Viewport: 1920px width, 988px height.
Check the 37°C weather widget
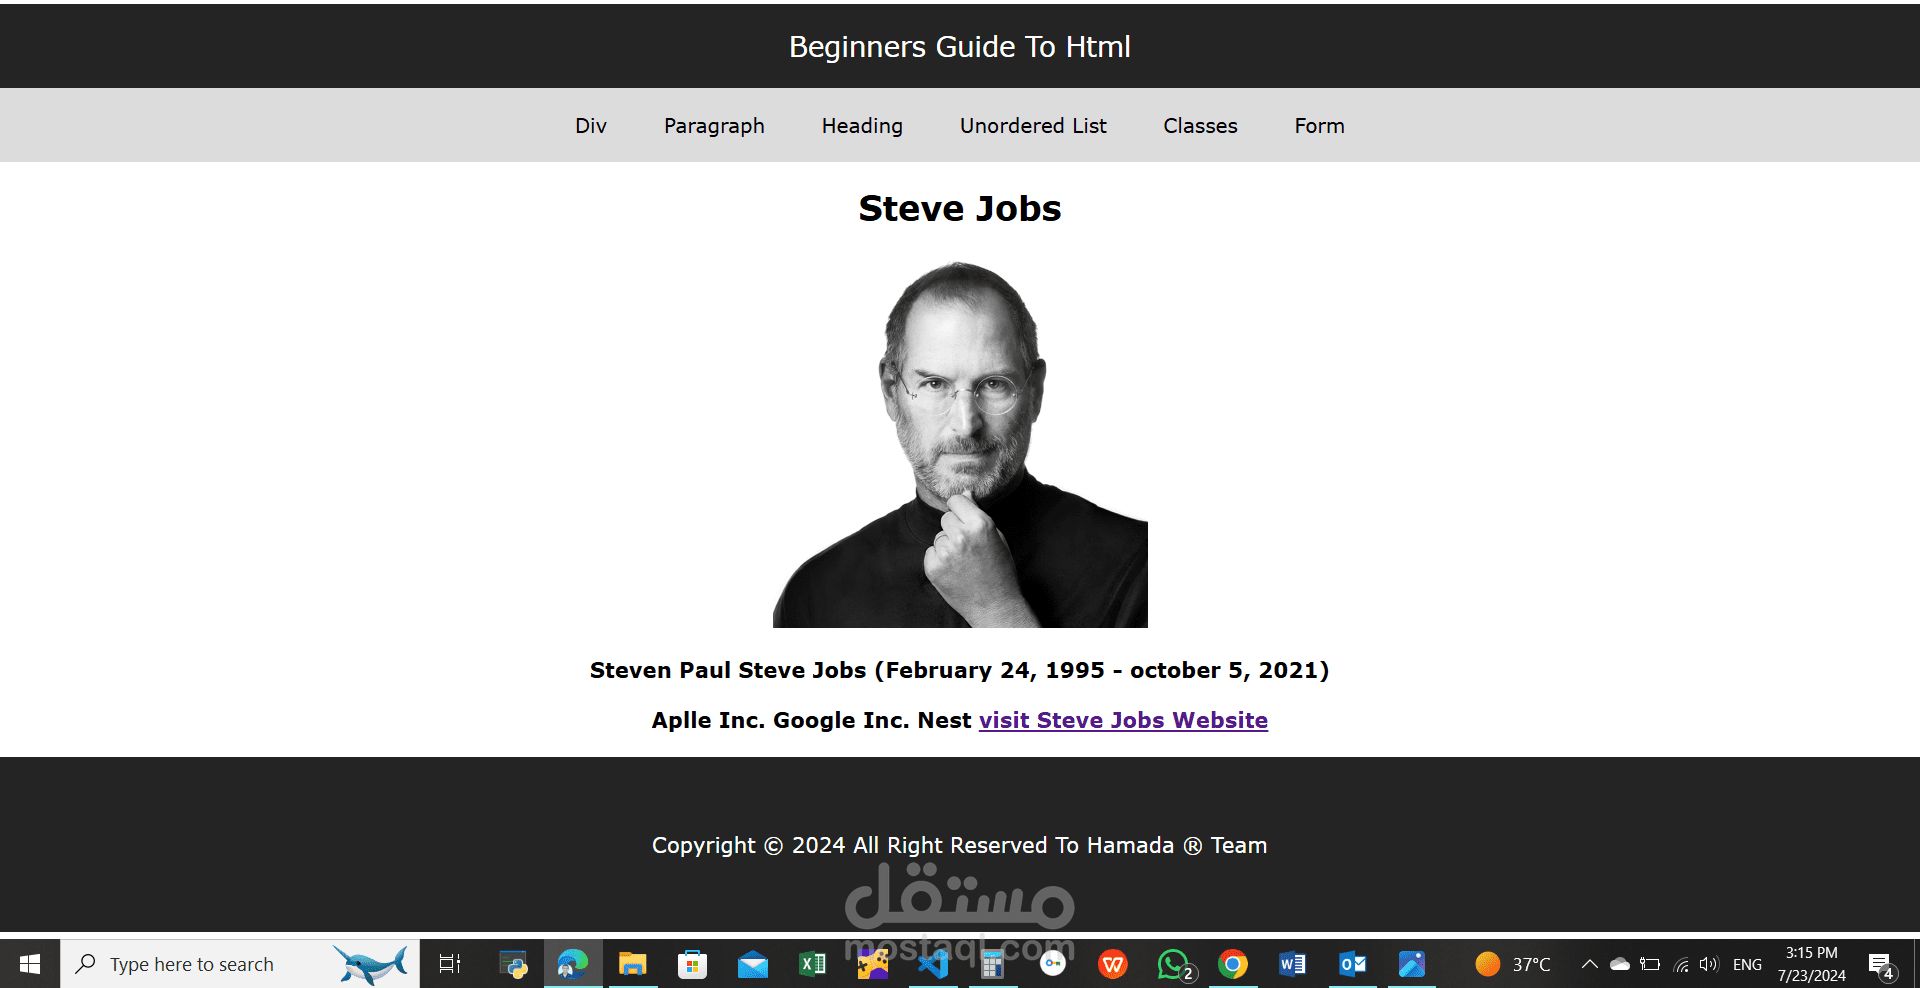tap(1512, 963)
